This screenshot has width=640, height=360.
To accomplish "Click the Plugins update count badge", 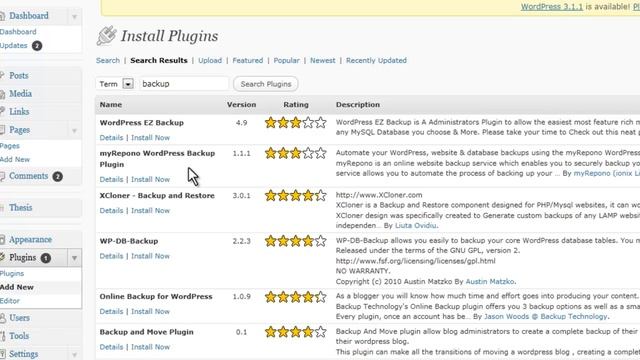I will click(x=46, y=258).
